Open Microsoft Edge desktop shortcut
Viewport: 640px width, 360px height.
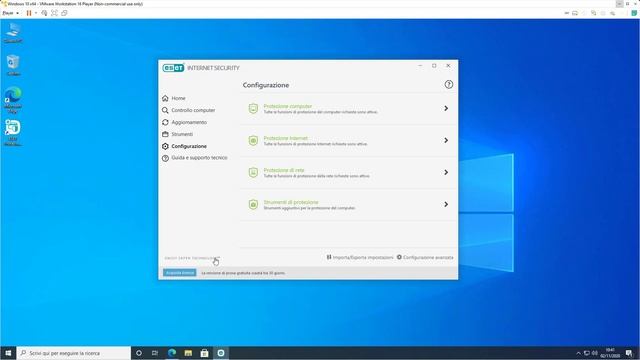coord(13,100)
